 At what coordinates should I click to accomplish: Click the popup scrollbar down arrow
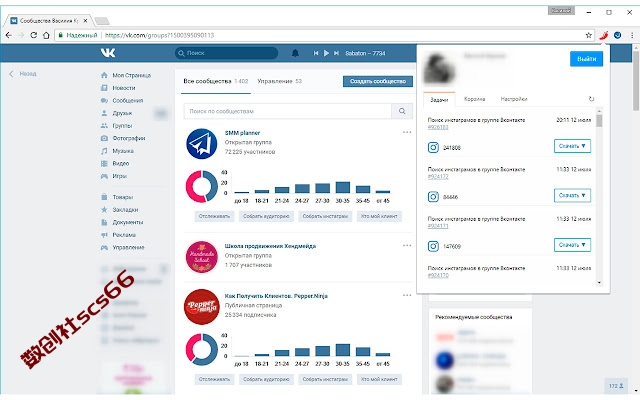click(599, 282)
